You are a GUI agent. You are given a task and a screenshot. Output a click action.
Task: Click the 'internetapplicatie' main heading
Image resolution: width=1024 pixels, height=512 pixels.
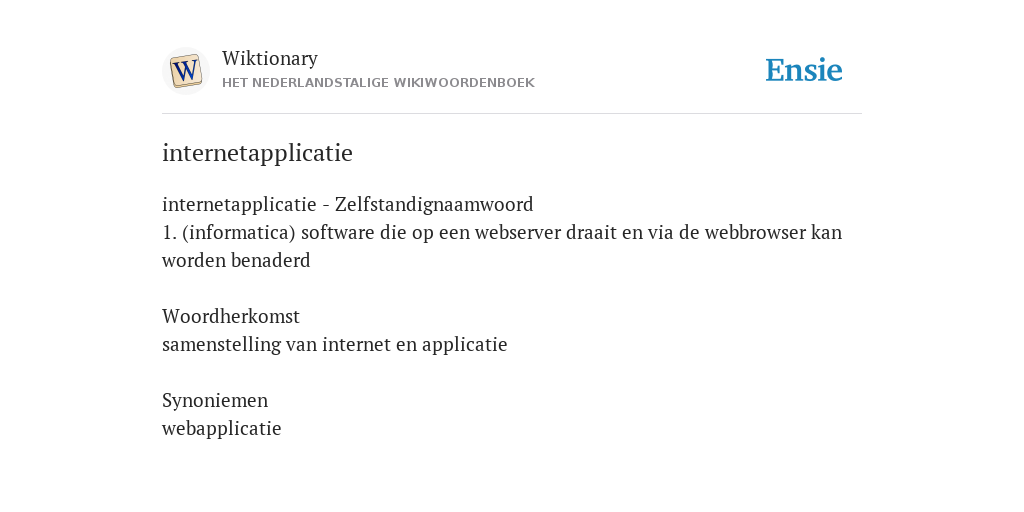(x=257, y=153)
